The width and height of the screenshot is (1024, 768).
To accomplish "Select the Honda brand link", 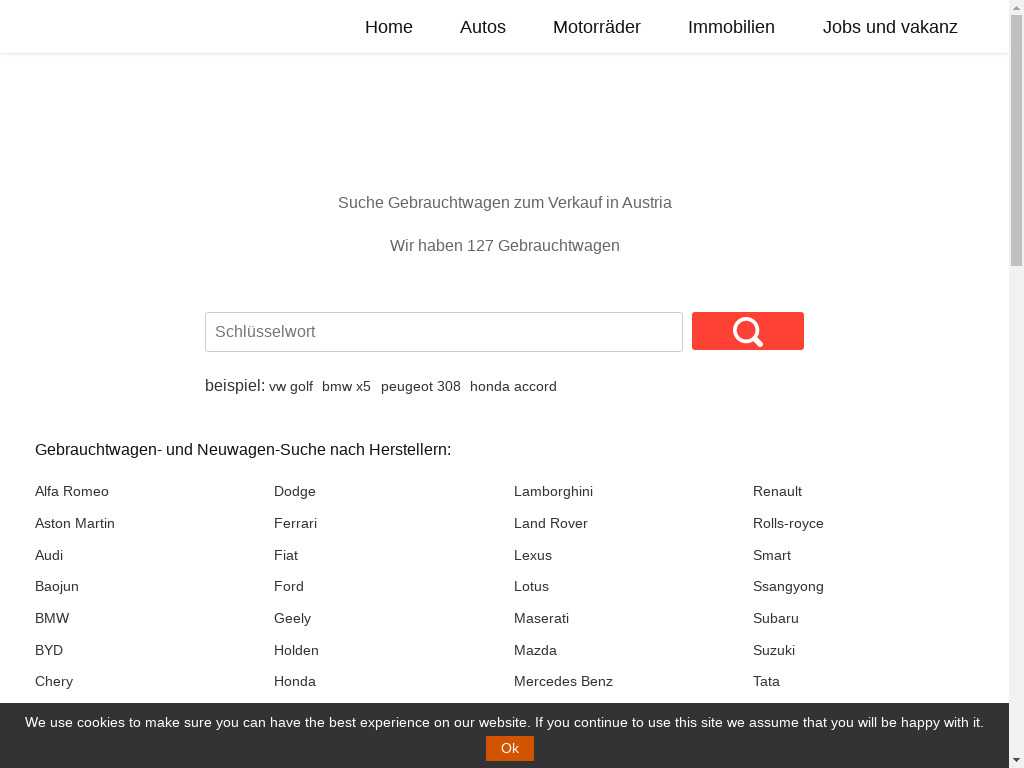I will pos(295,681).
